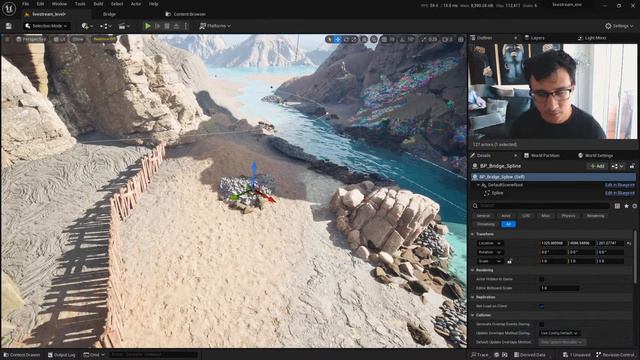Click Edit in Blueprint link for Spline

(x=620, y=193)
